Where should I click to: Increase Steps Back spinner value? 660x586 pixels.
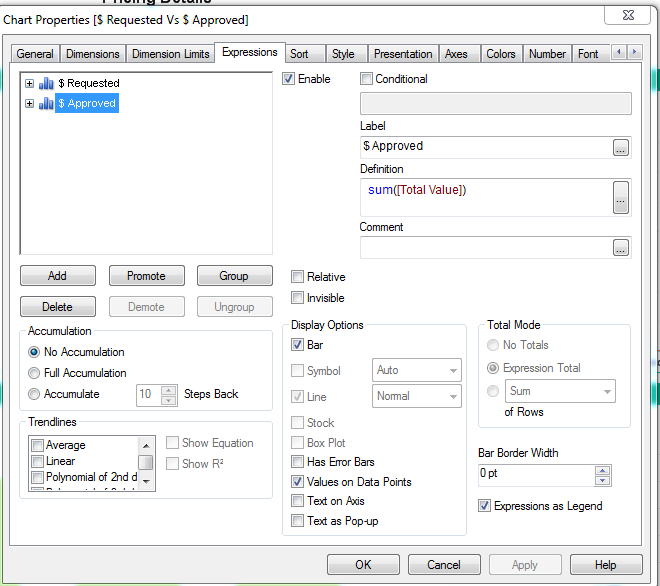pos(169,390)
